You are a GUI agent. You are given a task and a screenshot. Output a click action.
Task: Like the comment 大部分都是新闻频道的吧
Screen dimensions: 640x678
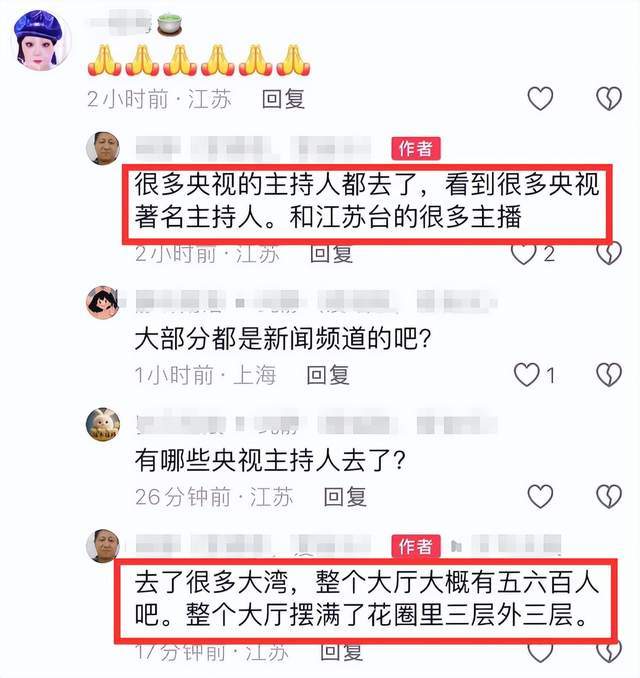click(x=527, y=374)
